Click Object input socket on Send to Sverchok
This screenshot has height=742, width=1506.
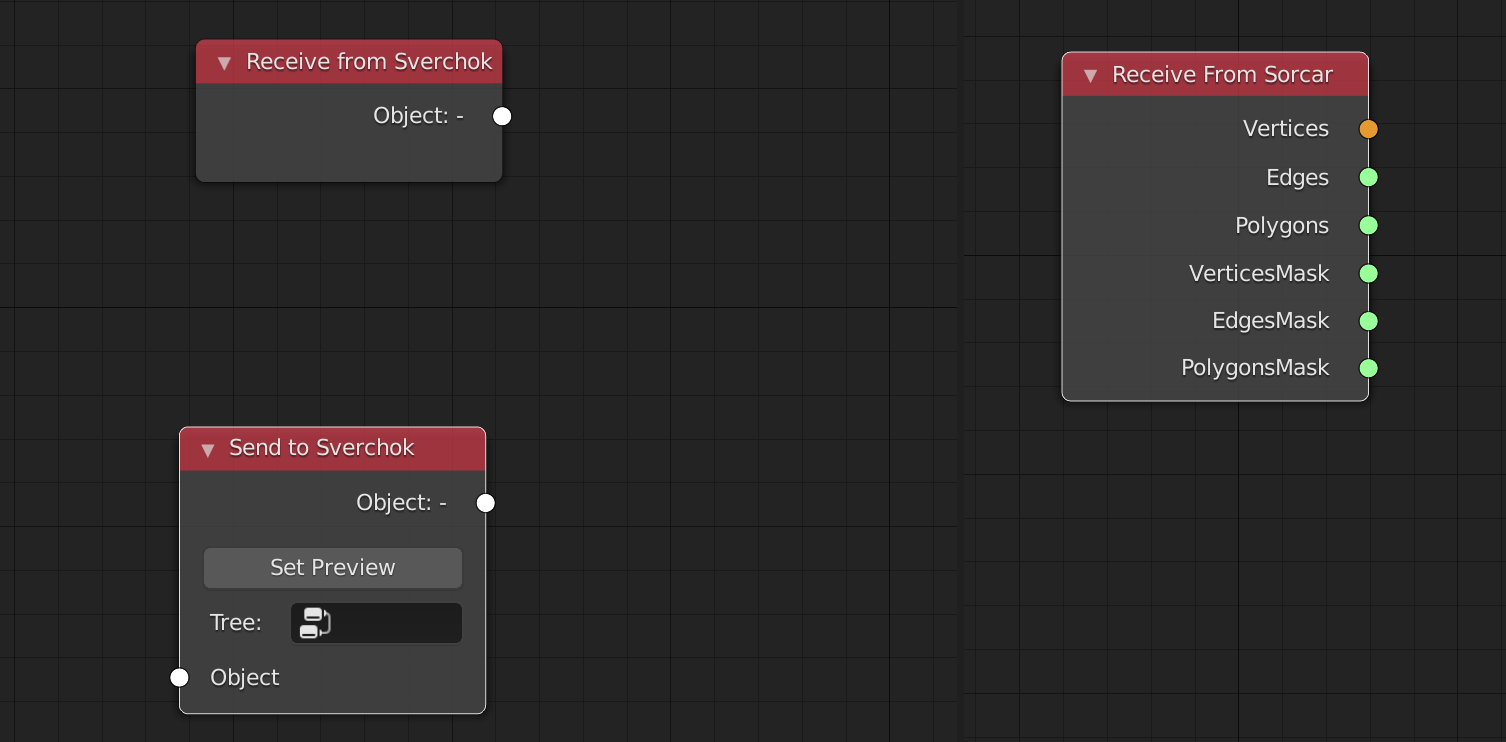point(179,678)
